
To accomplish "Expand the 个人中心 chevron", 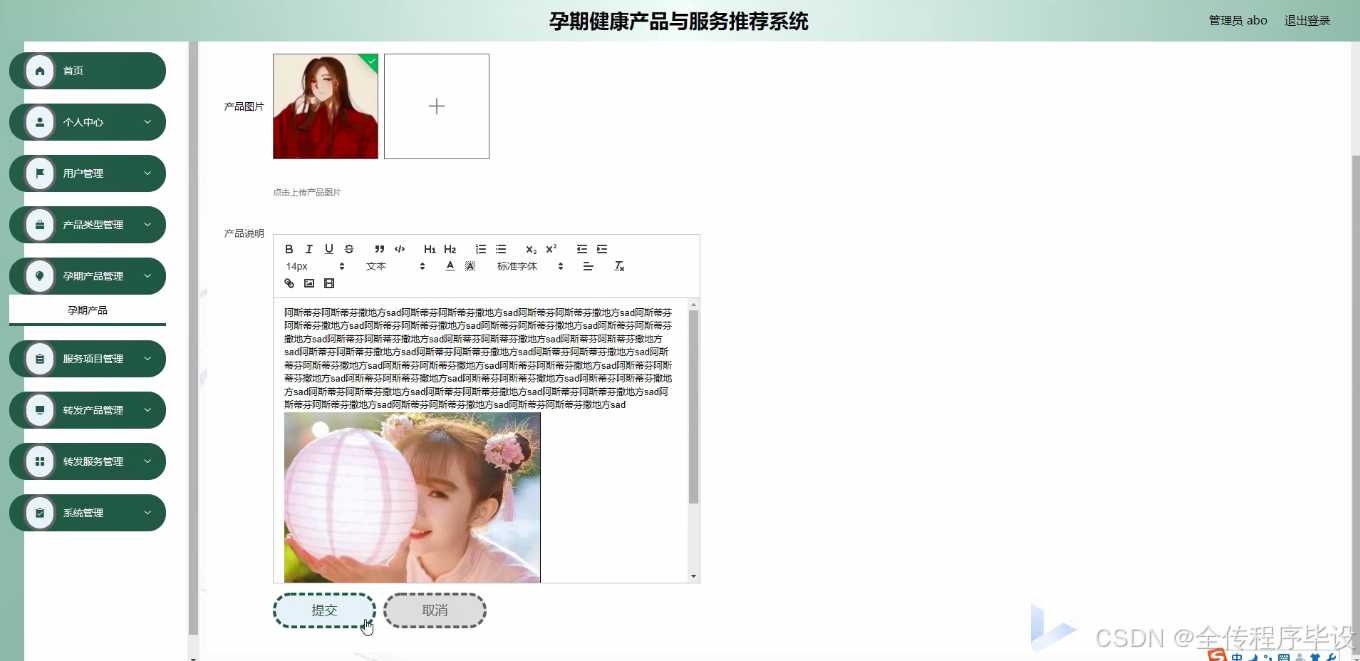I will [x=147, y=122].
